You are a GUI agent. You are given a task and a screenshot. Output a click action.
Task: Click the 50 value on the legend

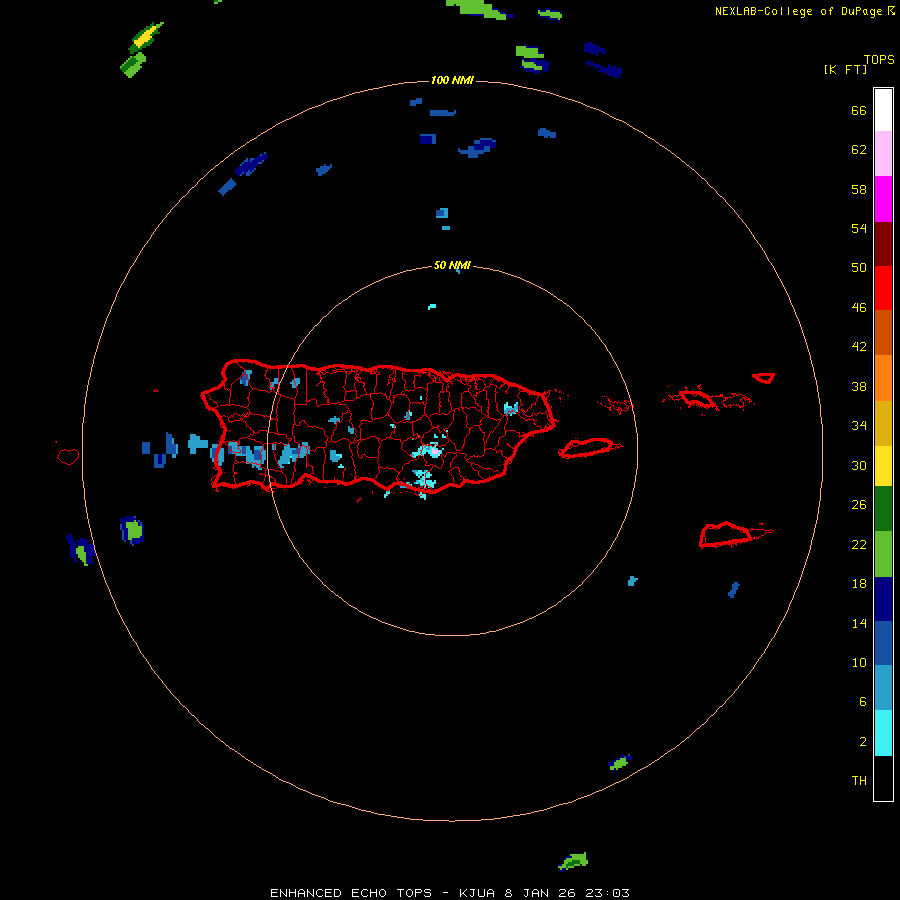pos(859,267)
